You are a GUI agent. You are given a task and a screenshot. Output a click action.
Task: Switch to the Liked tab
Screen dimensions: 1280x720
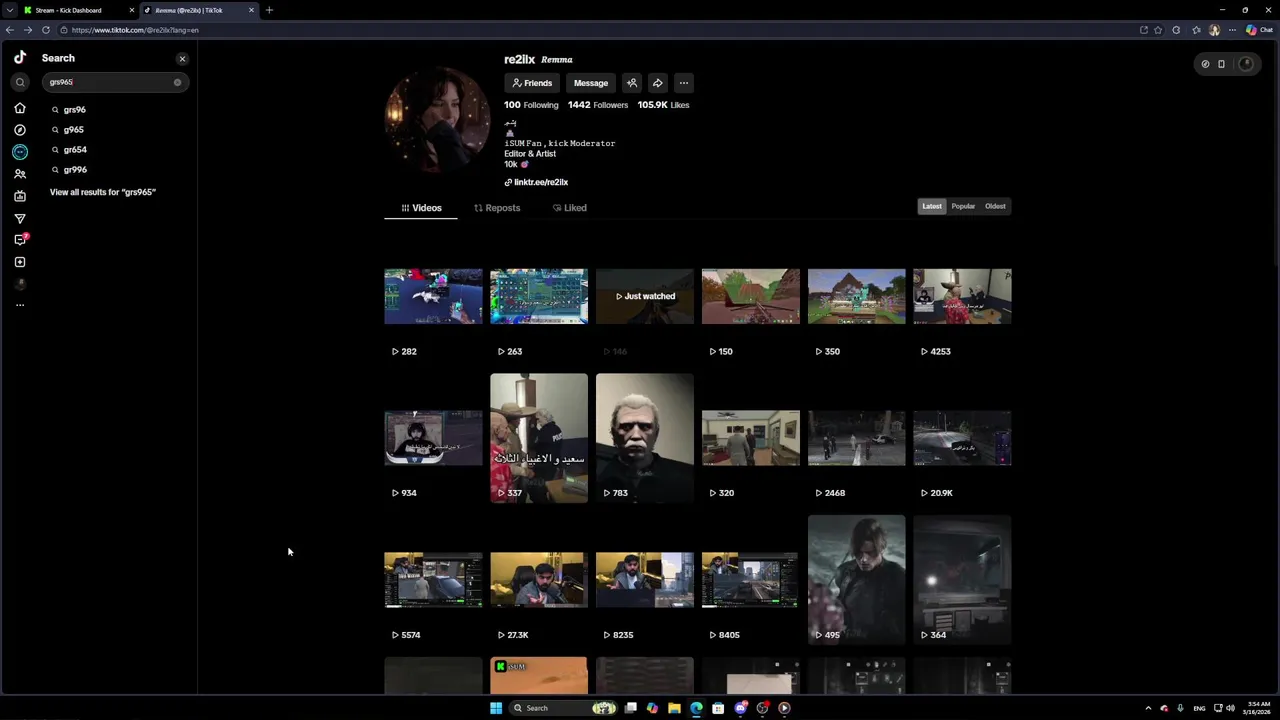point(570,208)
